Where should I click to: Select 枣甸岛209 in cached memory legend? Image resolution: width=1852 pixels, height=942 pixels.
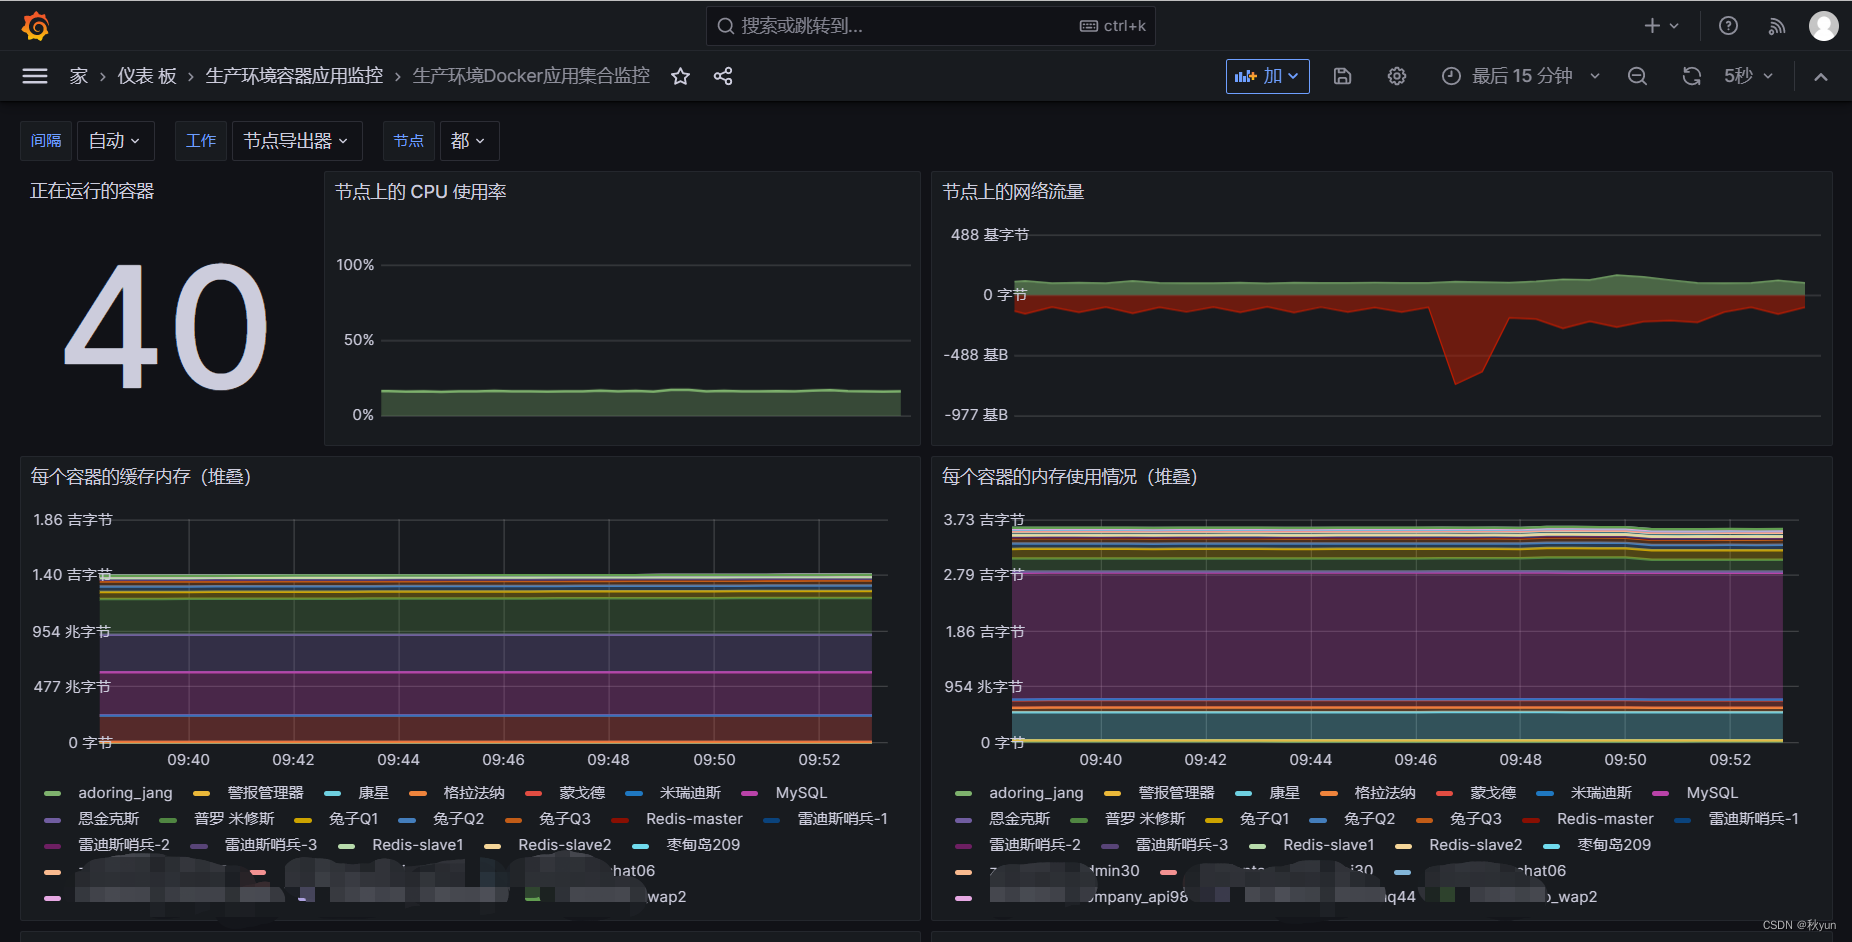click(703, 845)
